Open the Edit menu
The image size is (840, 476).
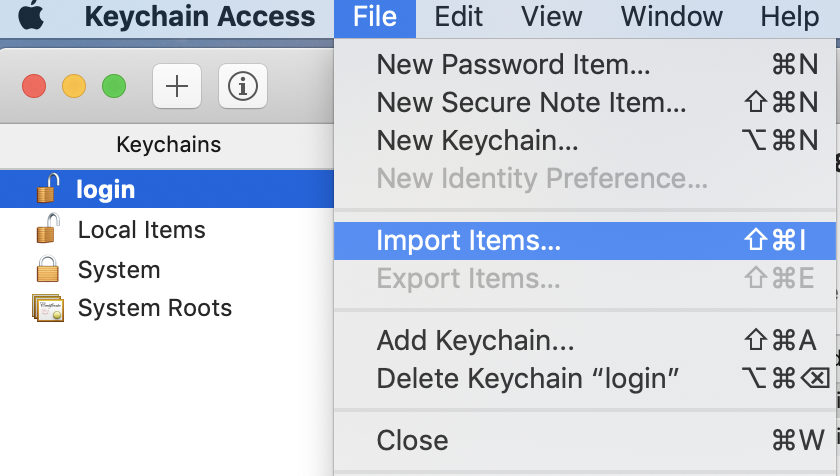tap(458, 17)
